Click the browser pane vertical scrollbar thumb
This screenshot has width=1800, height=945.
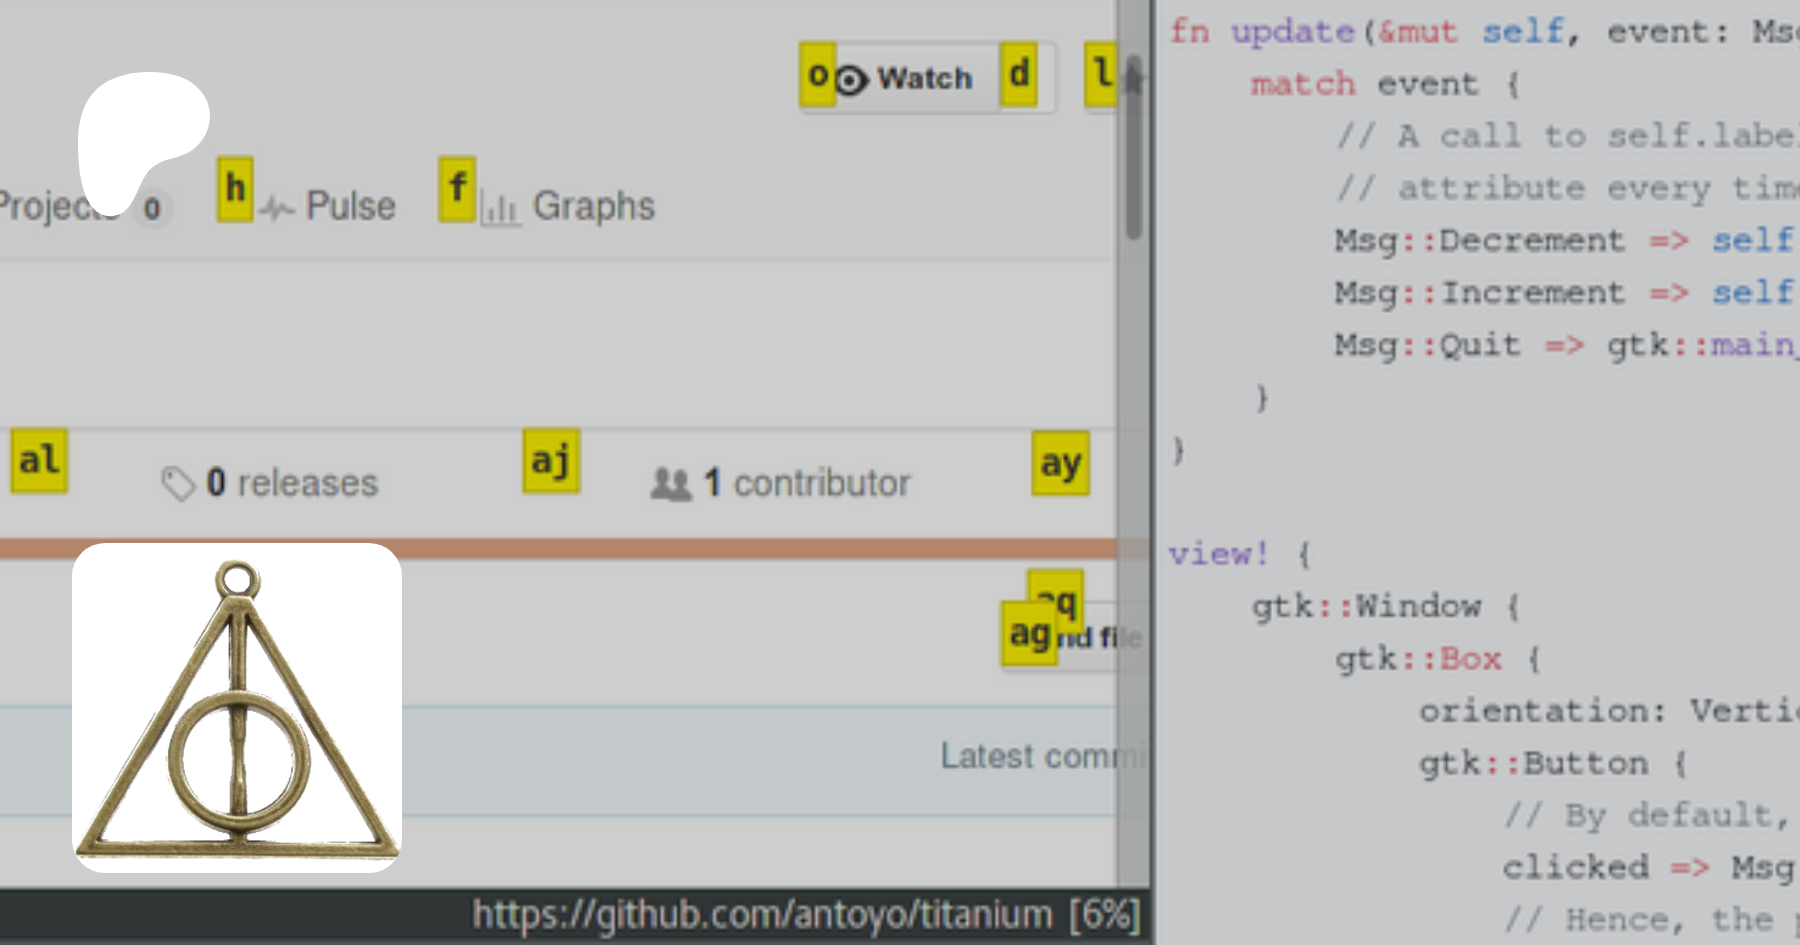1133,150
